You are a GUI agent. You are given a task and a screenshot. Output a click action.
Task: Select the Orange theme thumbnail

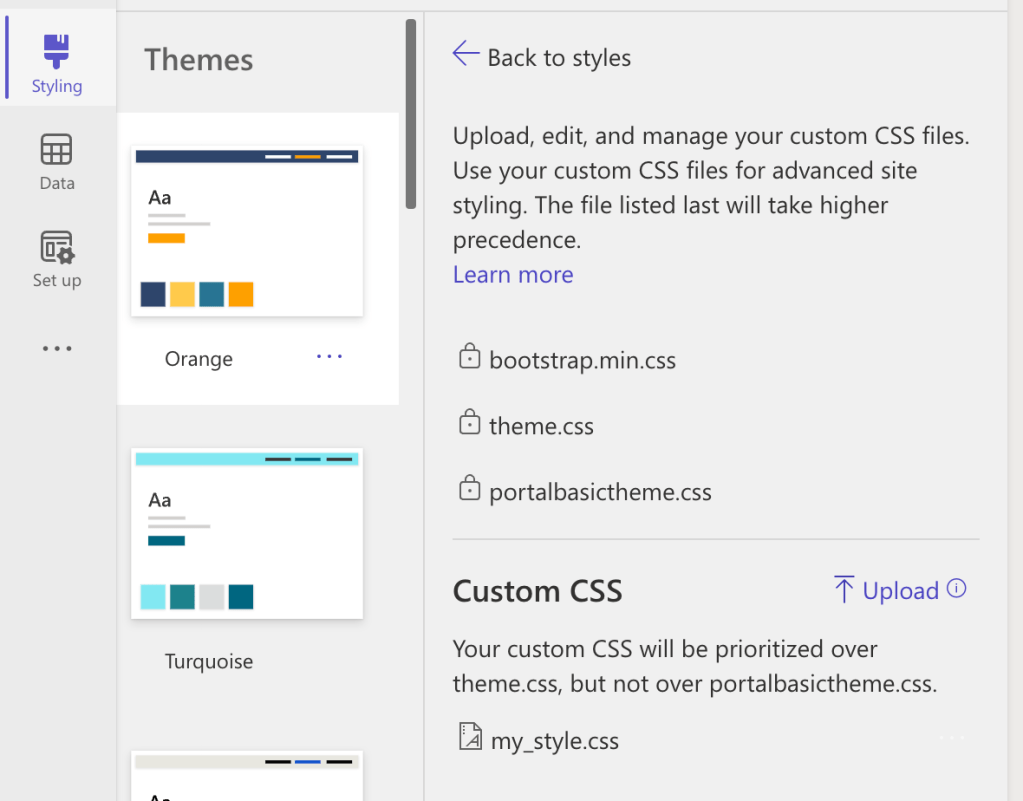tap(247, 232)
